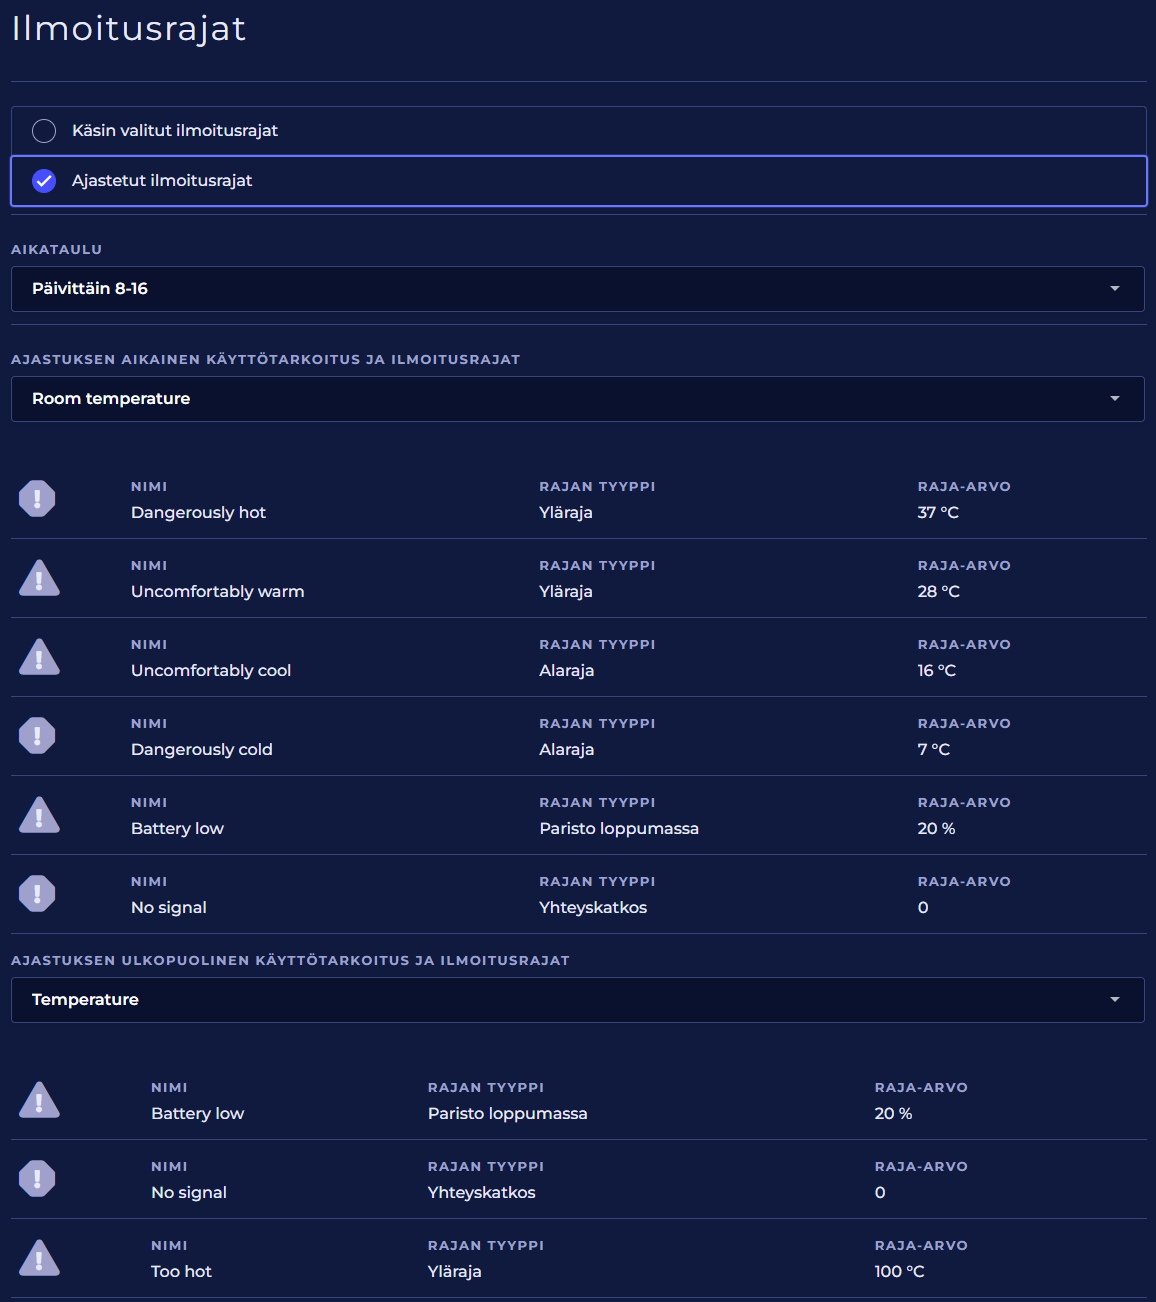Open the Aikataulu dropdown showing Päivittäin 8-16
The width and height of the screenshot is (1156, 1302).
(x=577, y=289)
